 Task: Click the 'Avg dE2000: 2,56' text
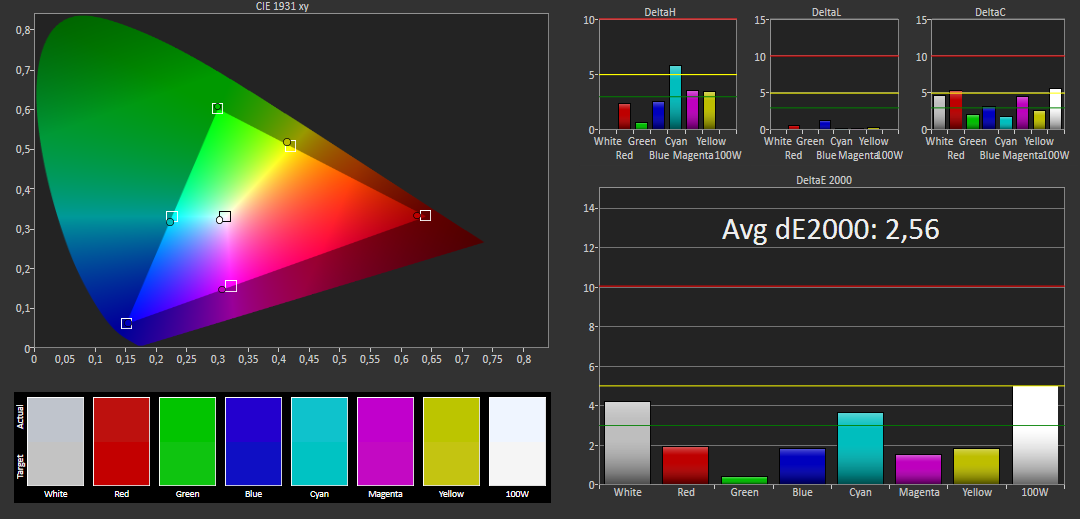pyautogui.click(x=830, y=229)
